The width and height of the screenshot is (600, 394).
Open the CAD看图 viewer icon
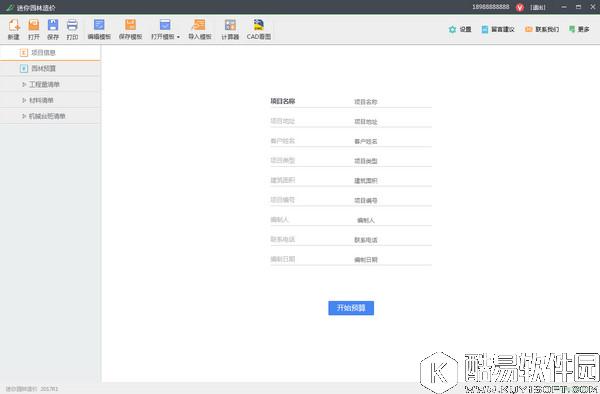tap(259, 25)
